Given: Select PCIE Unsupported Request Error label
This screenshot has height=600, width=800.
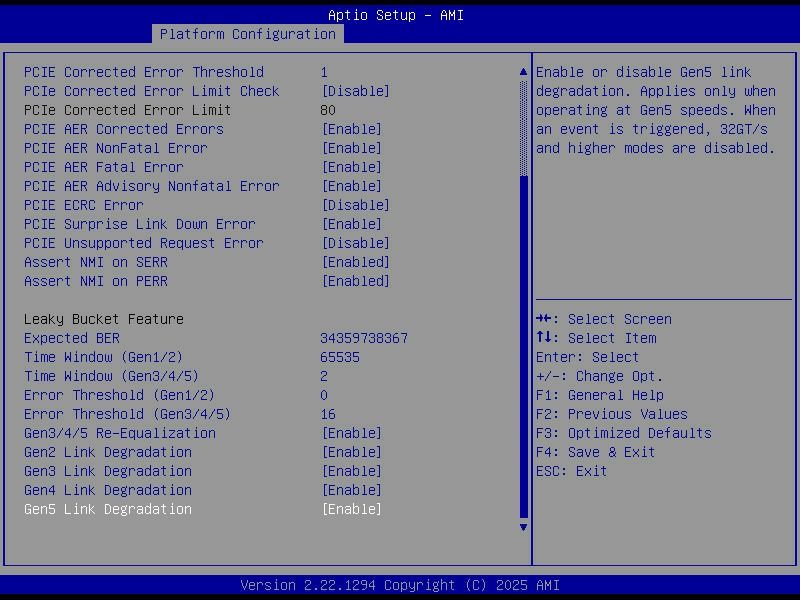Looking at the screenshot, I should 143,243.
